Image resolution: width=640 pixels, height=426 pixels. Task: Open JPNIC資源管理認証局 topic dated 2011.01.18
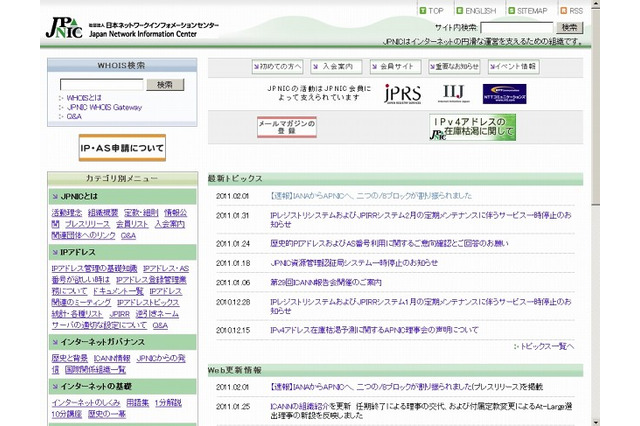pos(354,263)
